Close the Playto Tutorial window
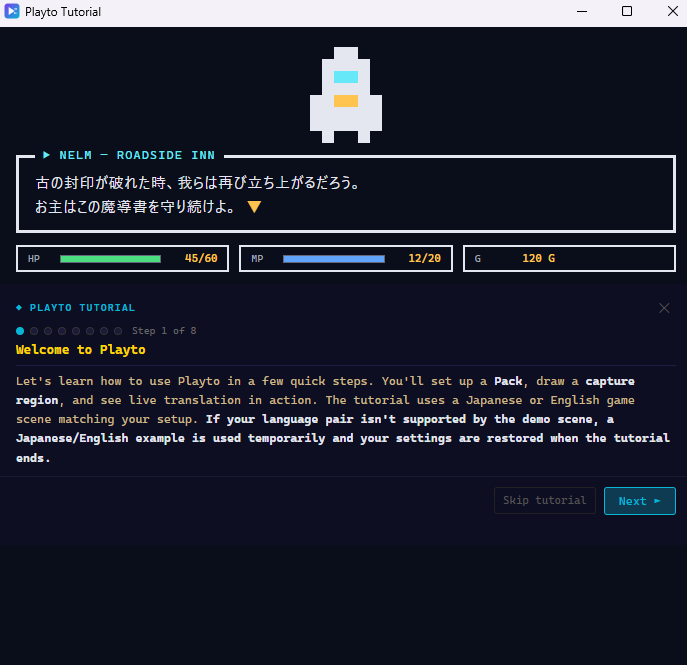This screenshot has height=665, width=687. click(x=673, y=11)
